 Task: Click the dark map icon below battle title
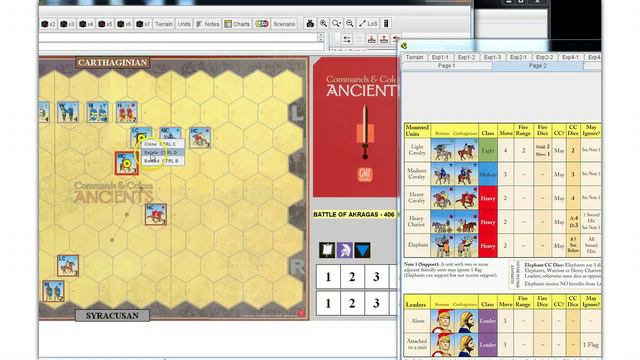point(327,250)
